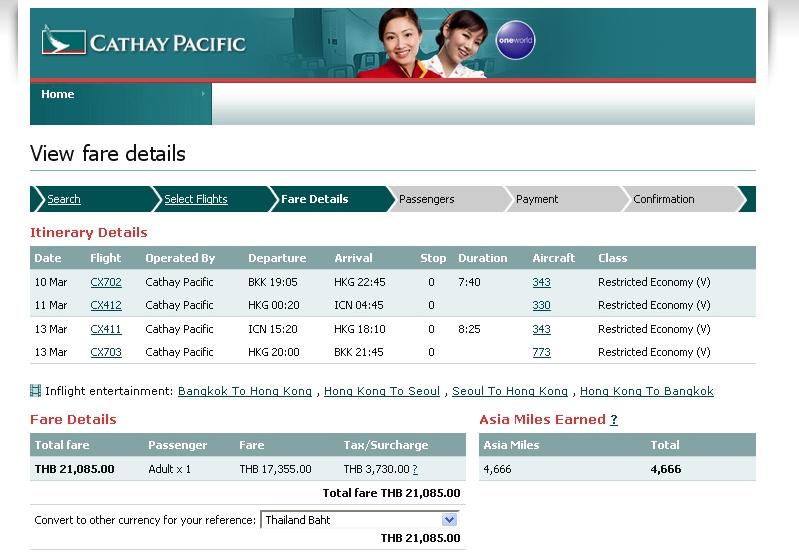Open Hong Kong To Bangkok entertainment
The width and height of the screenshot is (799, 556).
tap(647, 391)
